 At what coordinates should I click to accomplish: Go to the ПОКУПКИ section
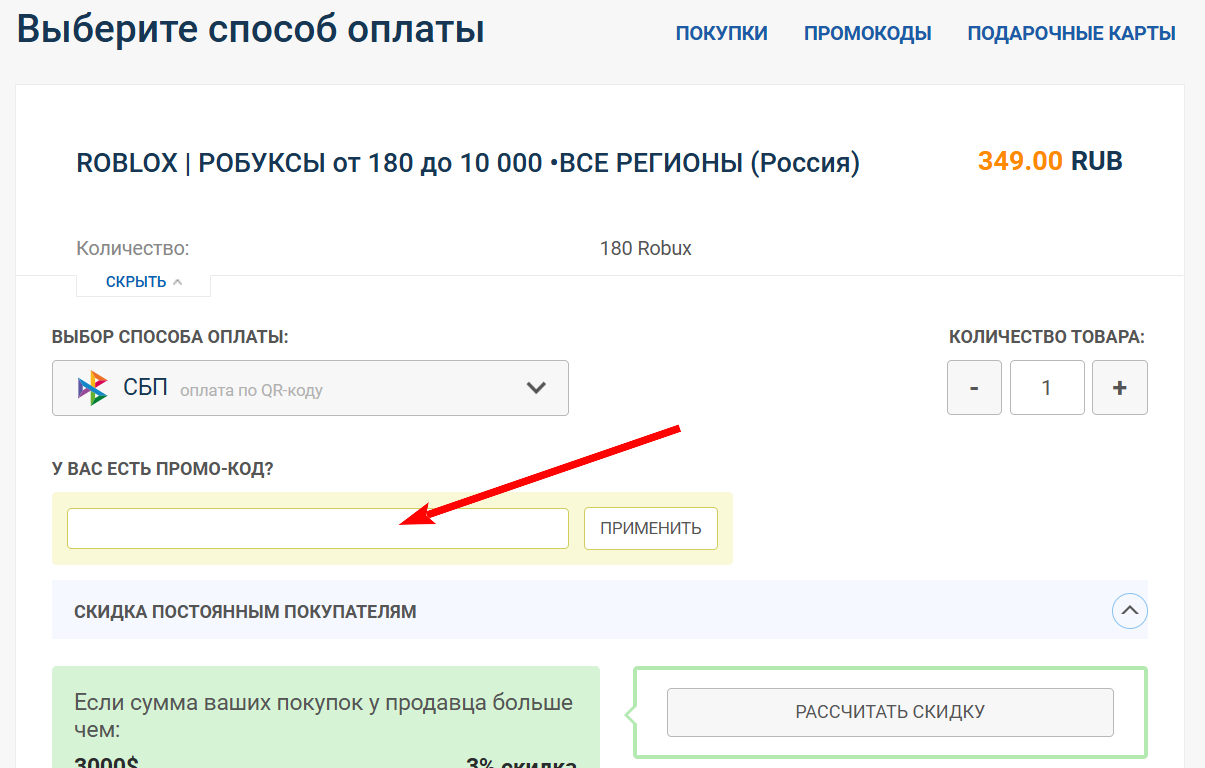pos(722,32)
